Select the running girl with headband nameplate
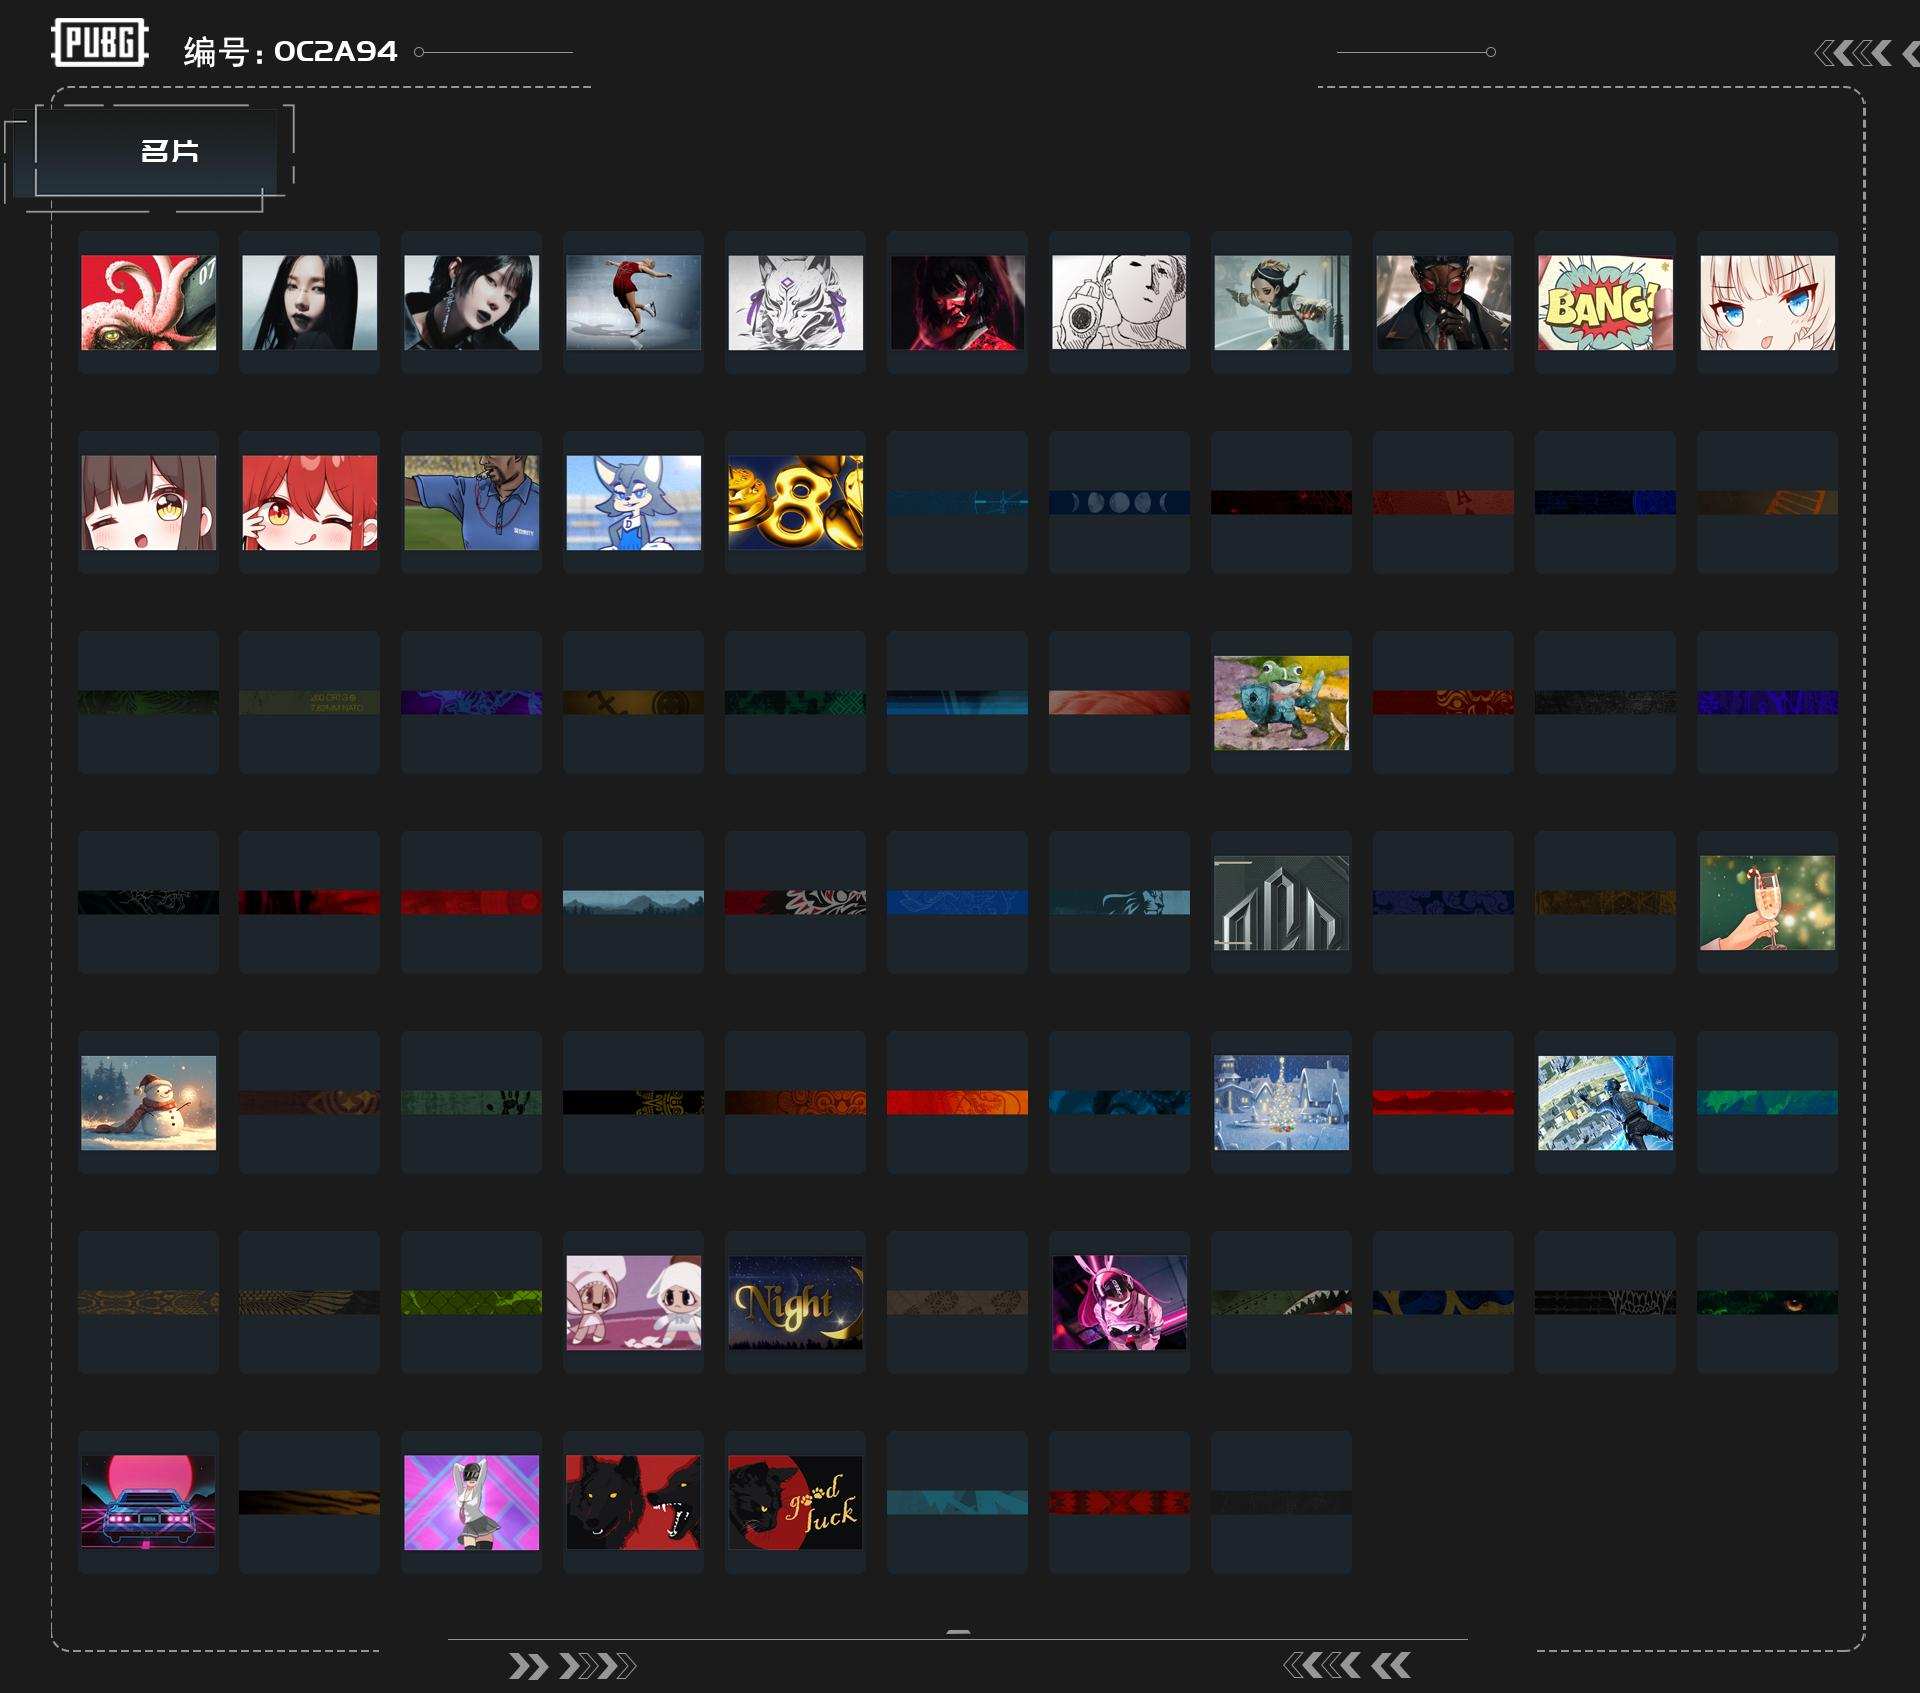The width and height of the screenshot is (1920, 1693). (x=1281, y=302)
